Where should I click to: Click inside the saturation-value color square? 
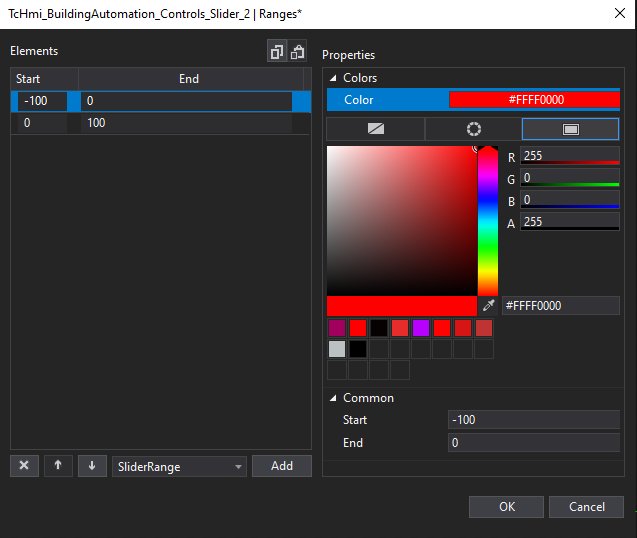point(402,221)
